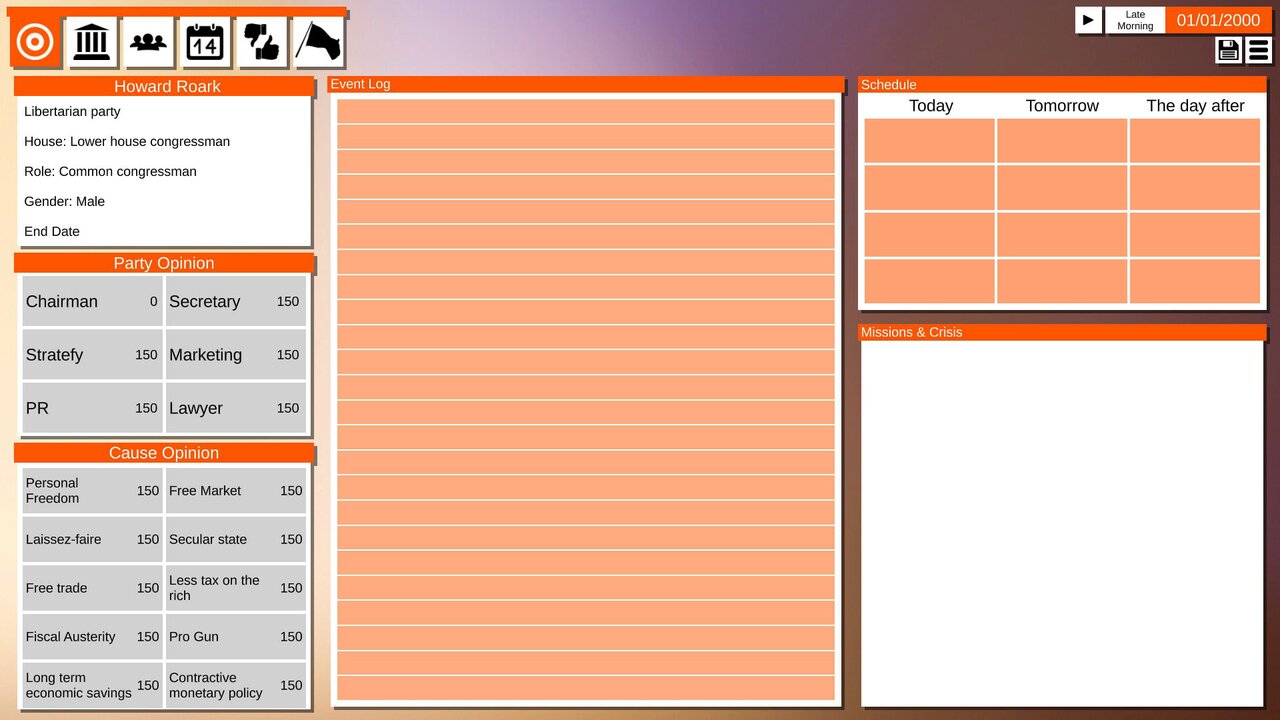Click the Pro Gun cause
The width and height of the screenshot is (1280, 720).
tap(235, 636)
